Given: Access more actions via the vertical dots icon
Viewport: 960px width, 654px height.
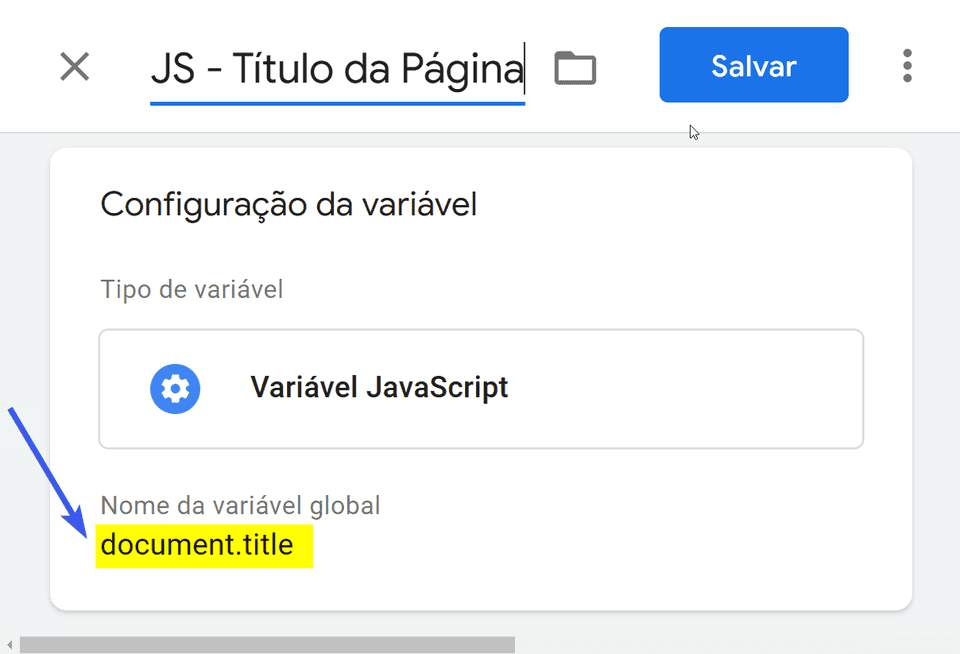Looking at the screenshot, I should (907, 66).
